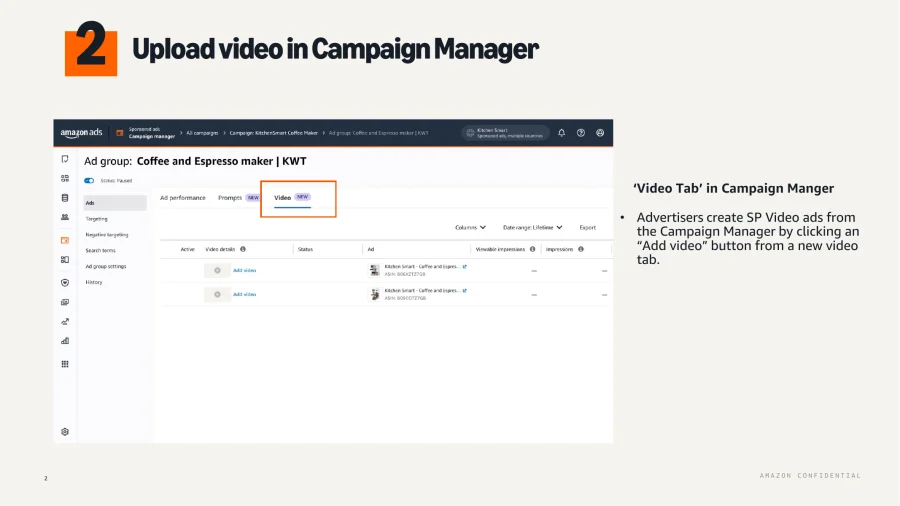Open the nine-dot grid apps icon

click(65, 364)
